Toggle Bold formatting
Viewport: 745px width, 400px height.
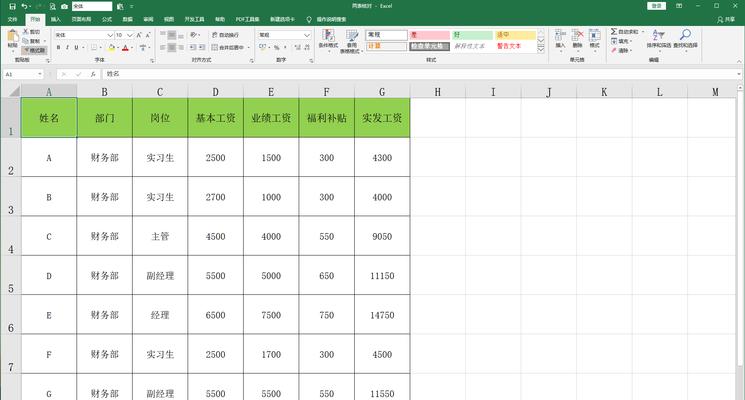pos(58,48)
